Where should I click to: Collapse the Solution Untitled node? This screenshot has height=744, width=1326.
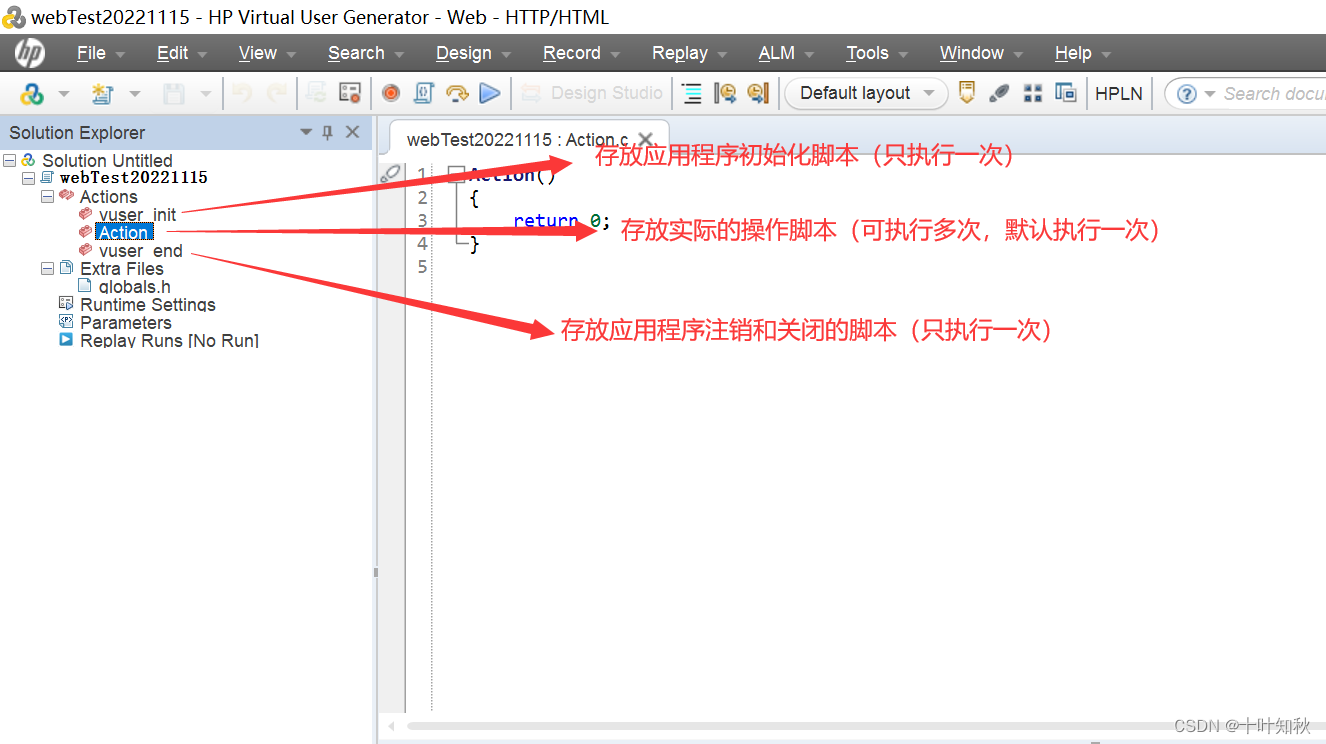(x=10, y=160)
